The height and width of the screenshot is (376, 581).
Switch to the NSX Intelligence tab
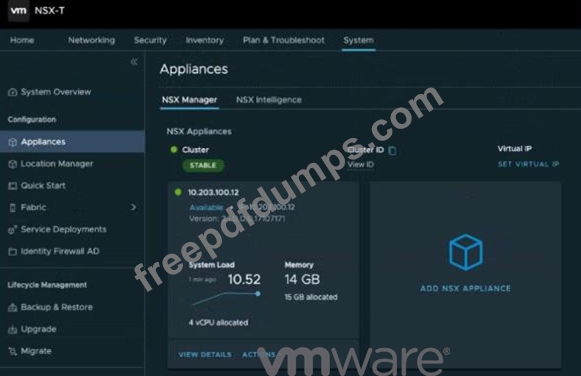[x=269, y=100]
